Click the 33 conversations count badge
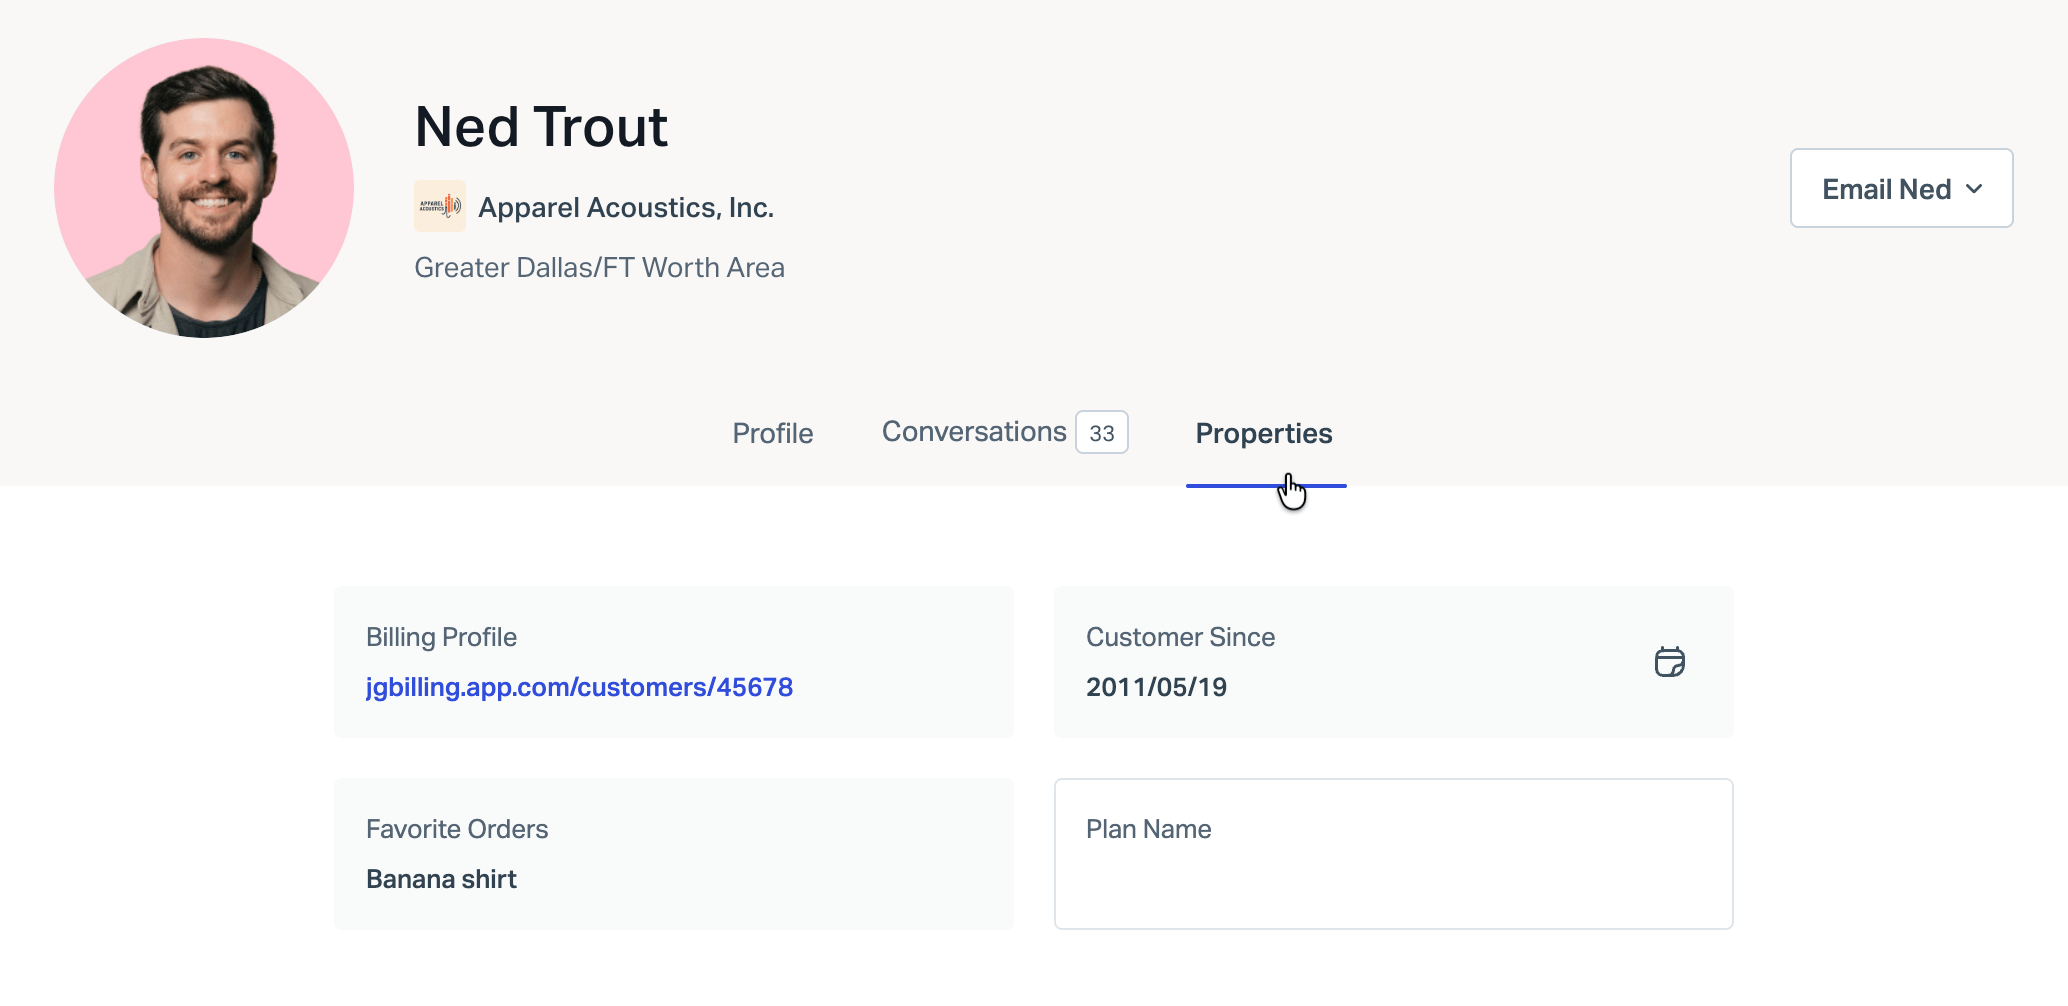Screen dimensions: 2068x1006 coord(1101,433)
